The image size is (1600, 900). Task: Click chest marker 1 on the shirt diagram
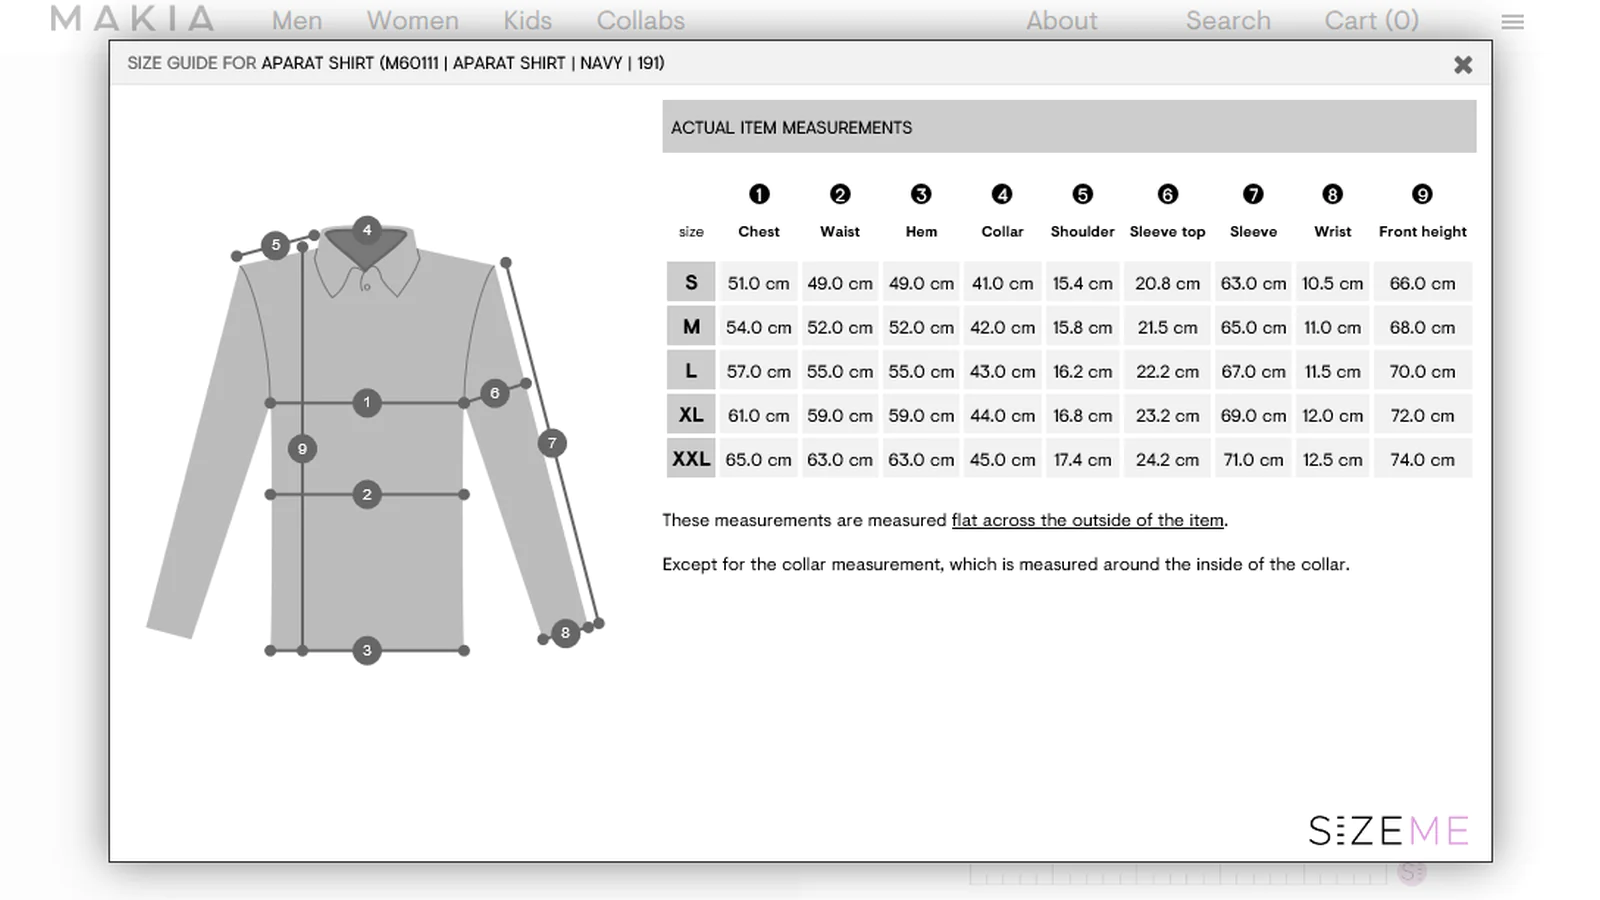pyautogui.click(x=367, y=402)
